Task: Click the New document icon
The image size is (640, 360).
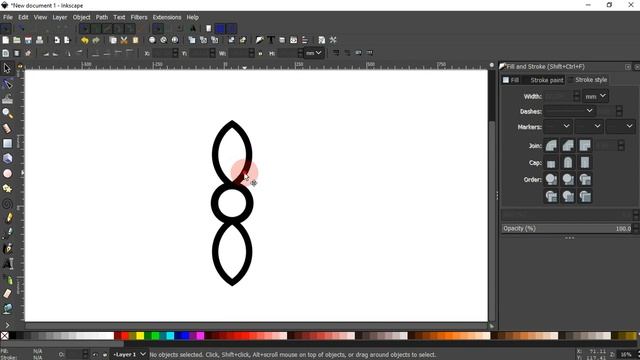Action: pyautogui.click(x=5, y=40)
